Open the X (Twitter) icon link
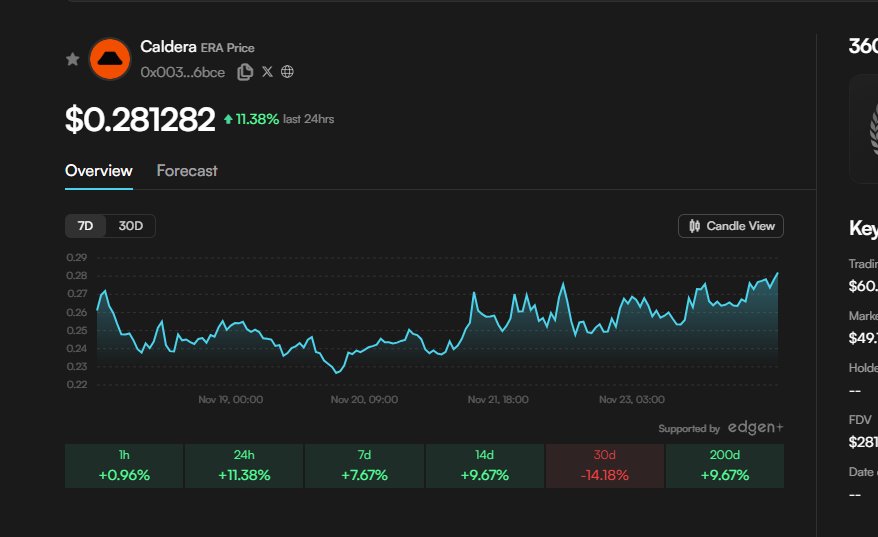Viewport: 878px width, 537px height. point(267,72)
